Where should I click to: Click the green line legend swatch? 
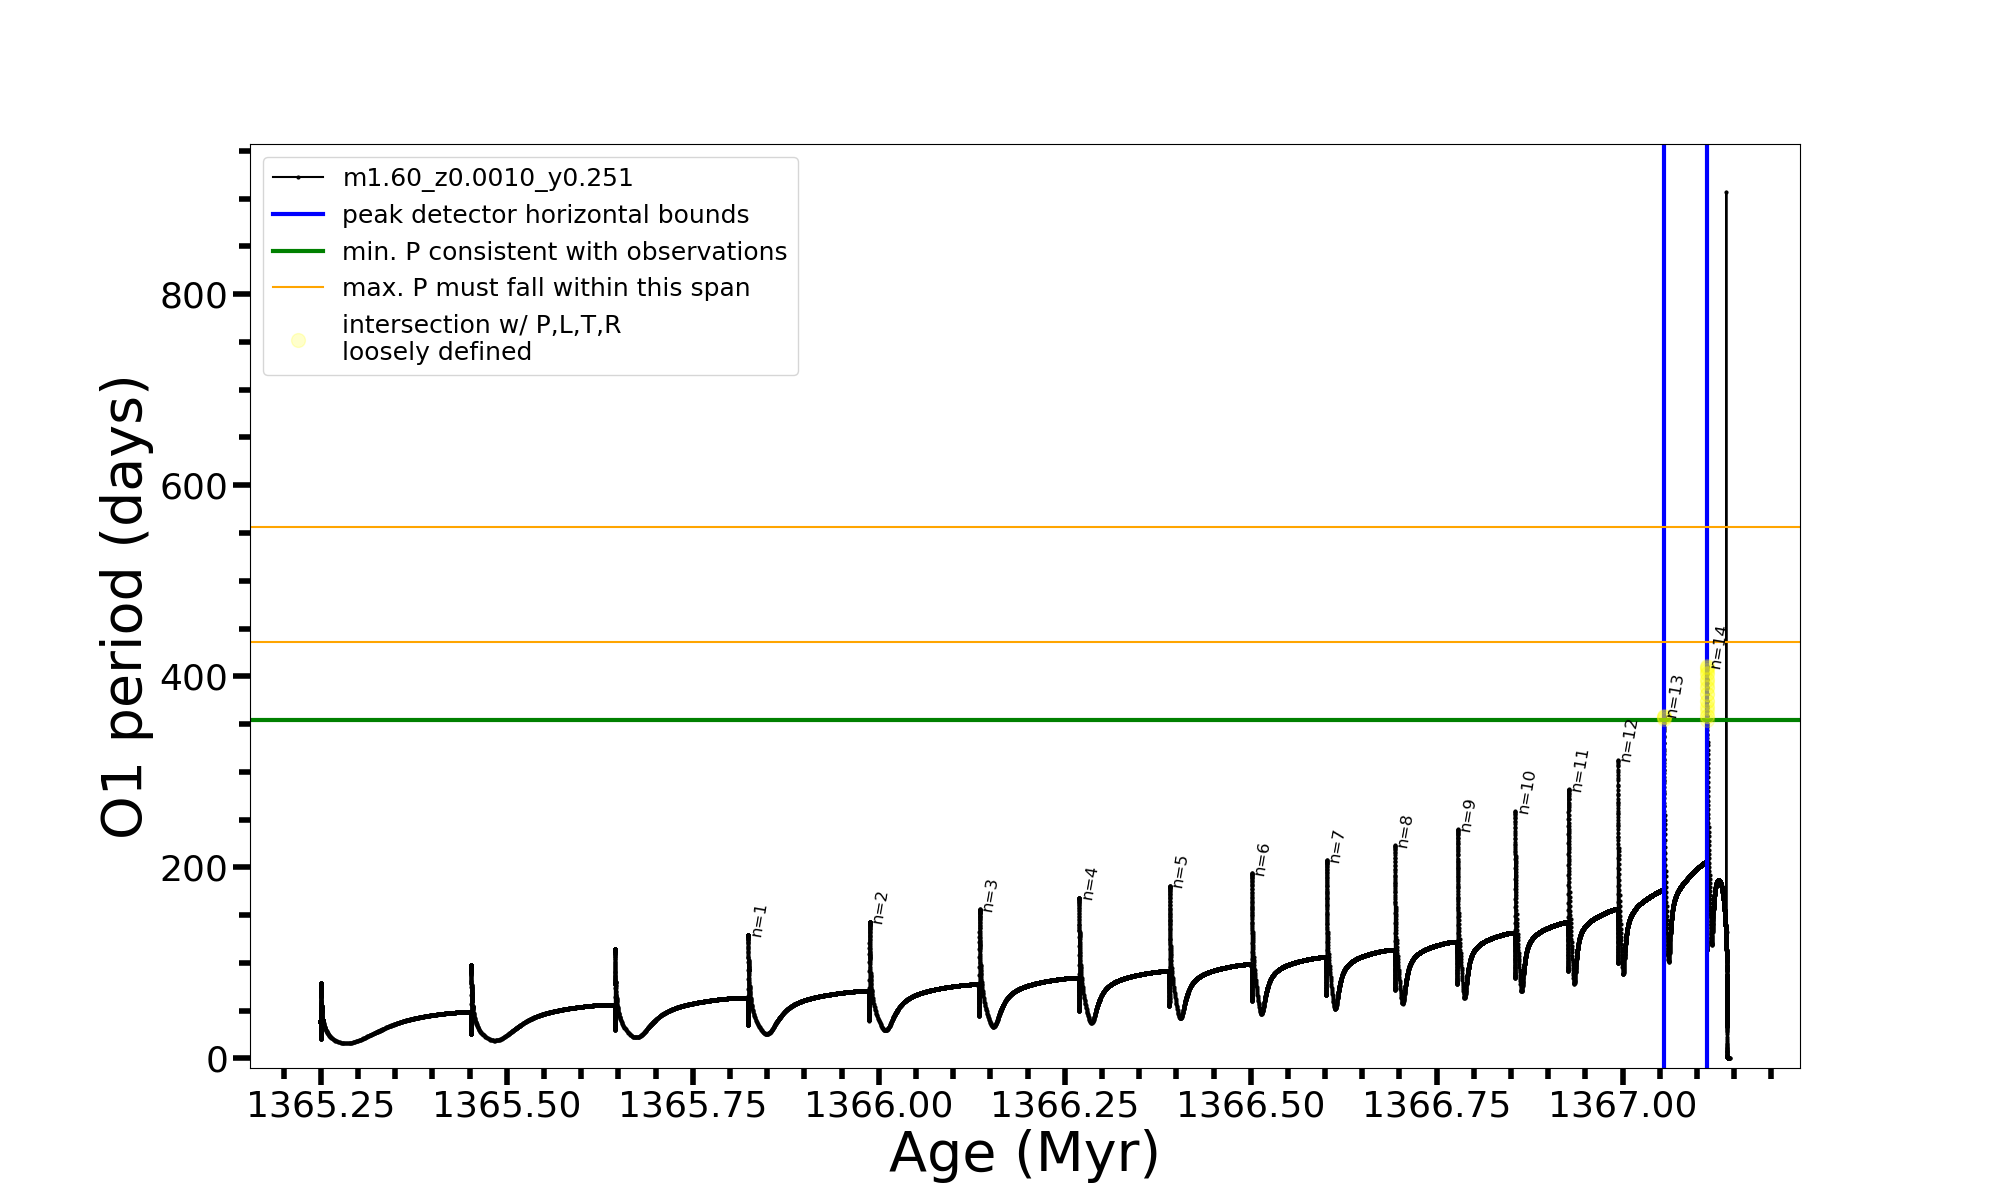298,251
